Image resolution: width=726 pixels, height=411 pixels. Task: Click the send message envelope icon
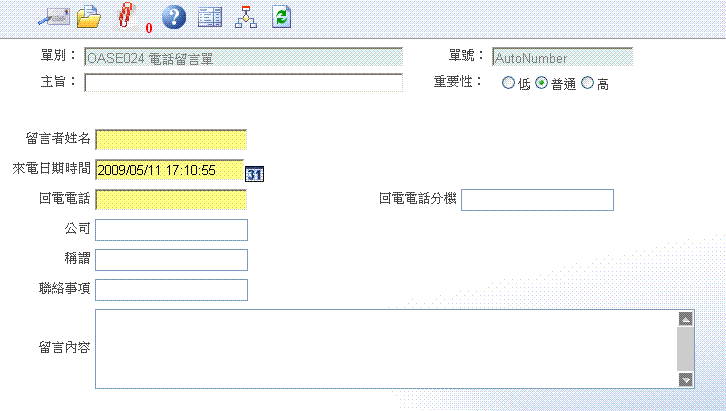(x=53, y=16)
